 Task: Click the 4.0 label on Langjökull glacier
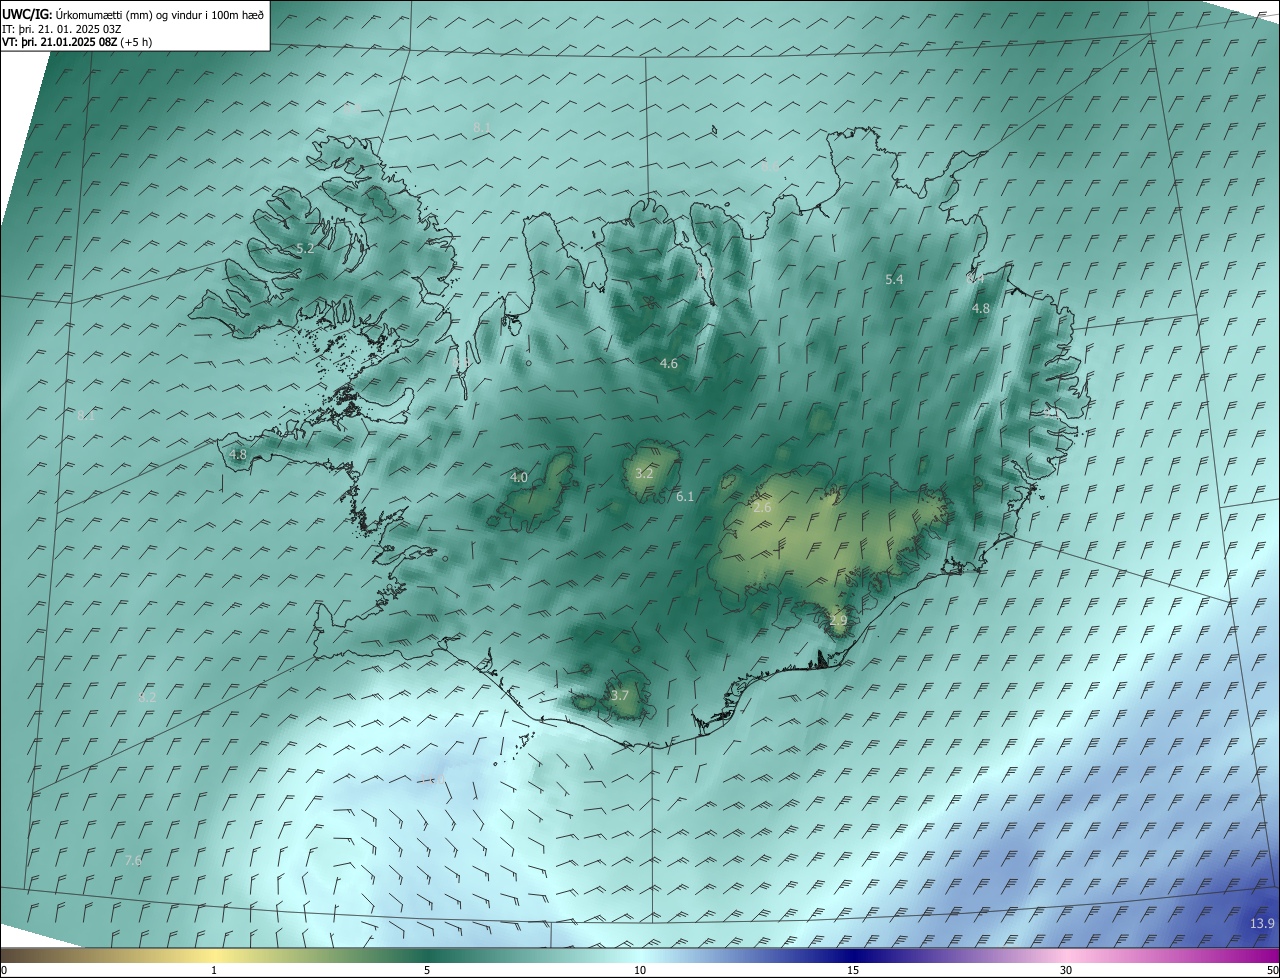pos(519,478)
